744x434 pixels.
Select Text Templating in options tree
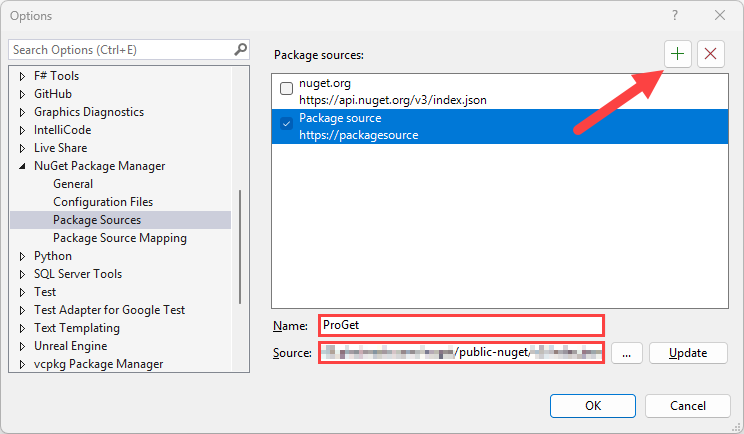tap(77, 328)
